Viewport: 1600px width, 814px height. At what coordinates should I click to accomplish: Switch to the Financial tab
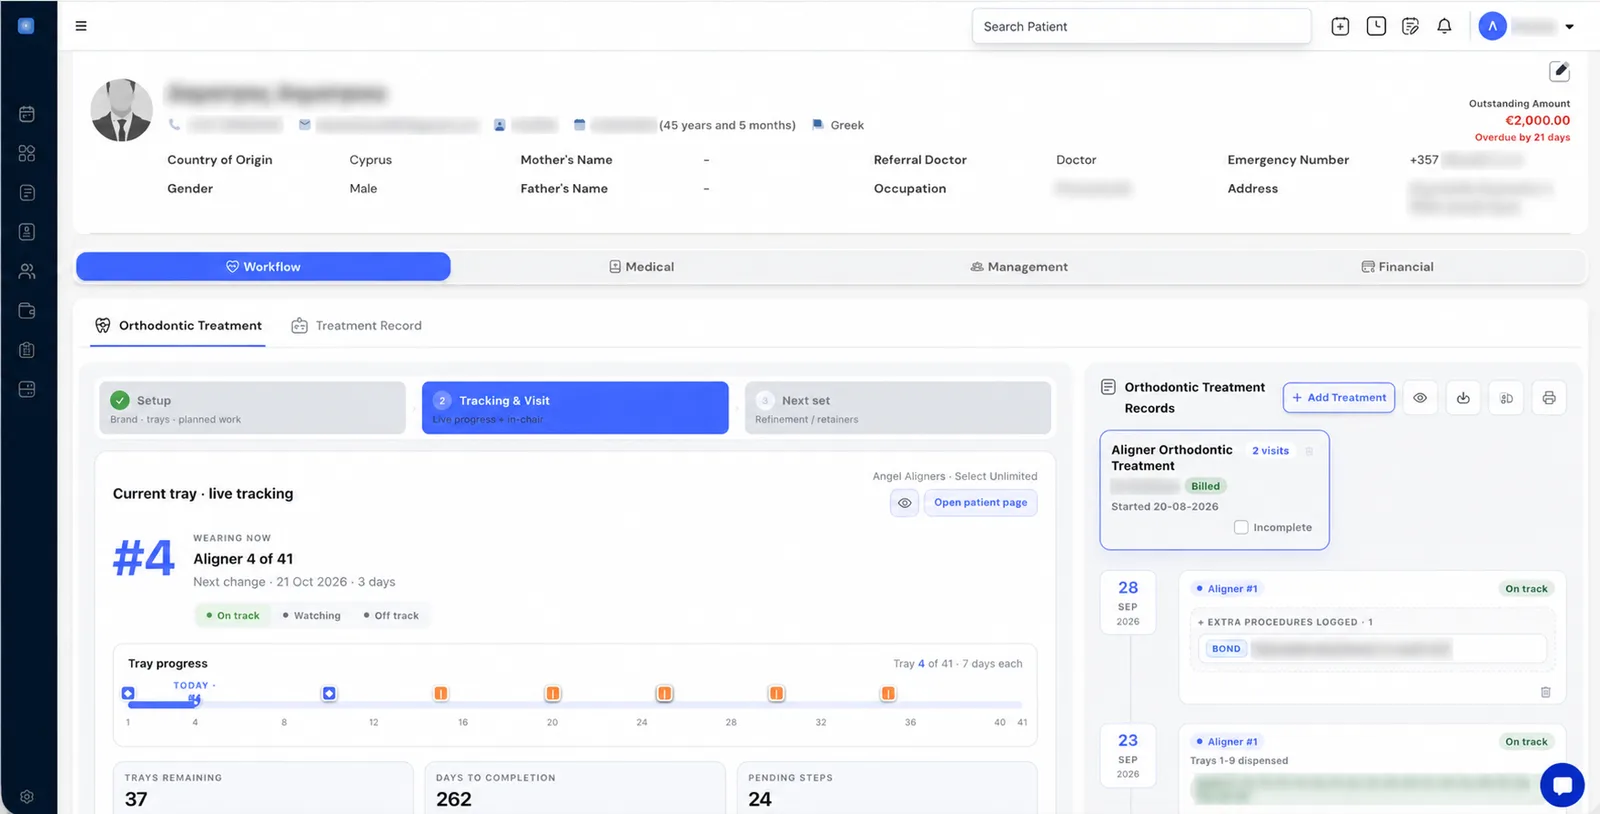pyautogui.click(x=1397, y=267)
